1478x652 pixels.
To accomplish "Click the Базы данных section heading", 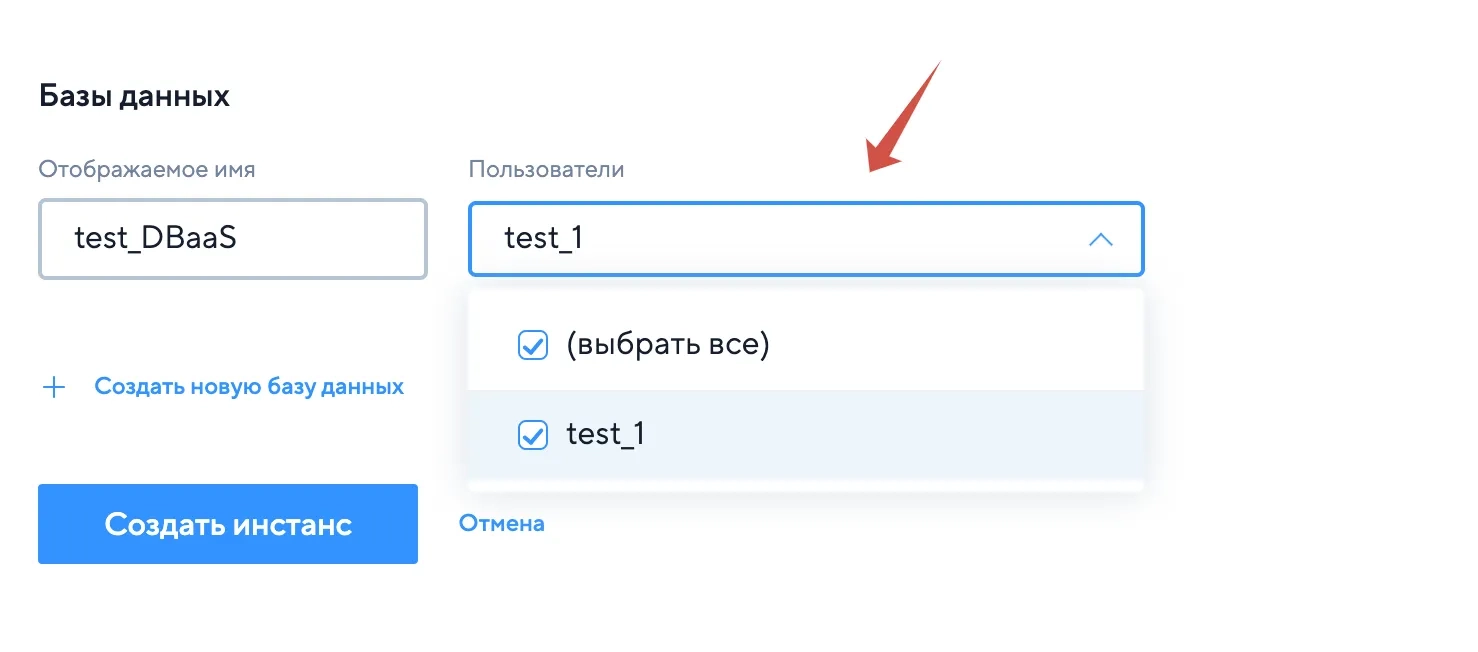I will (134, 96).
